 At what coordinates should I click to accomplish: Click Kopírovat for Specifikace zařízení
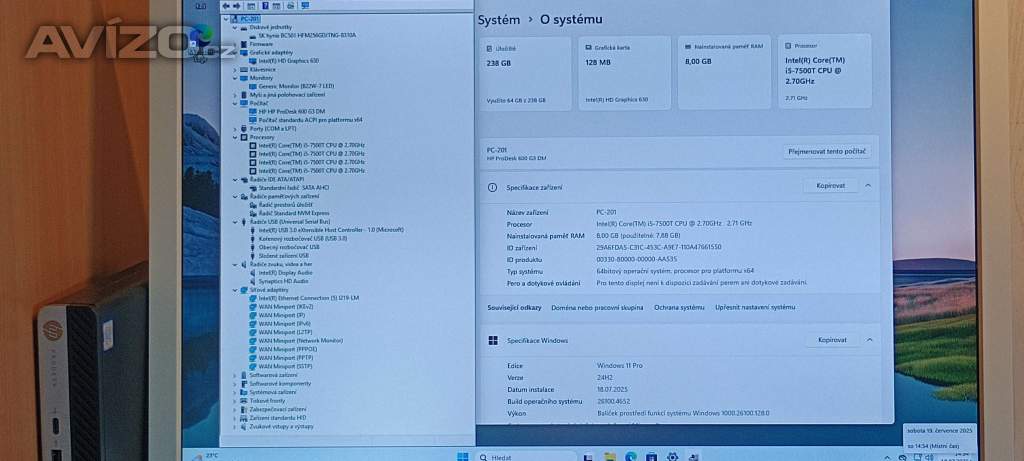pos(831,186)
